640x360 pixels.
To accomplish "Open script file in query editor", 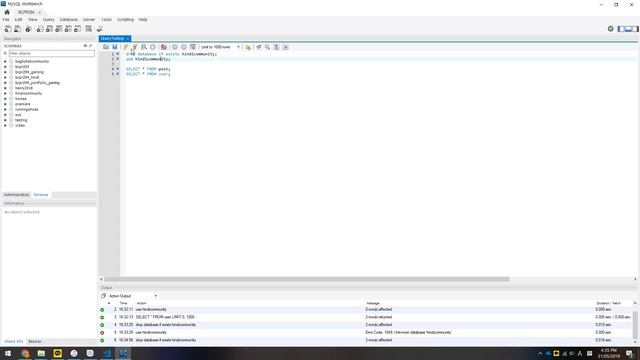I will point(106,47).
